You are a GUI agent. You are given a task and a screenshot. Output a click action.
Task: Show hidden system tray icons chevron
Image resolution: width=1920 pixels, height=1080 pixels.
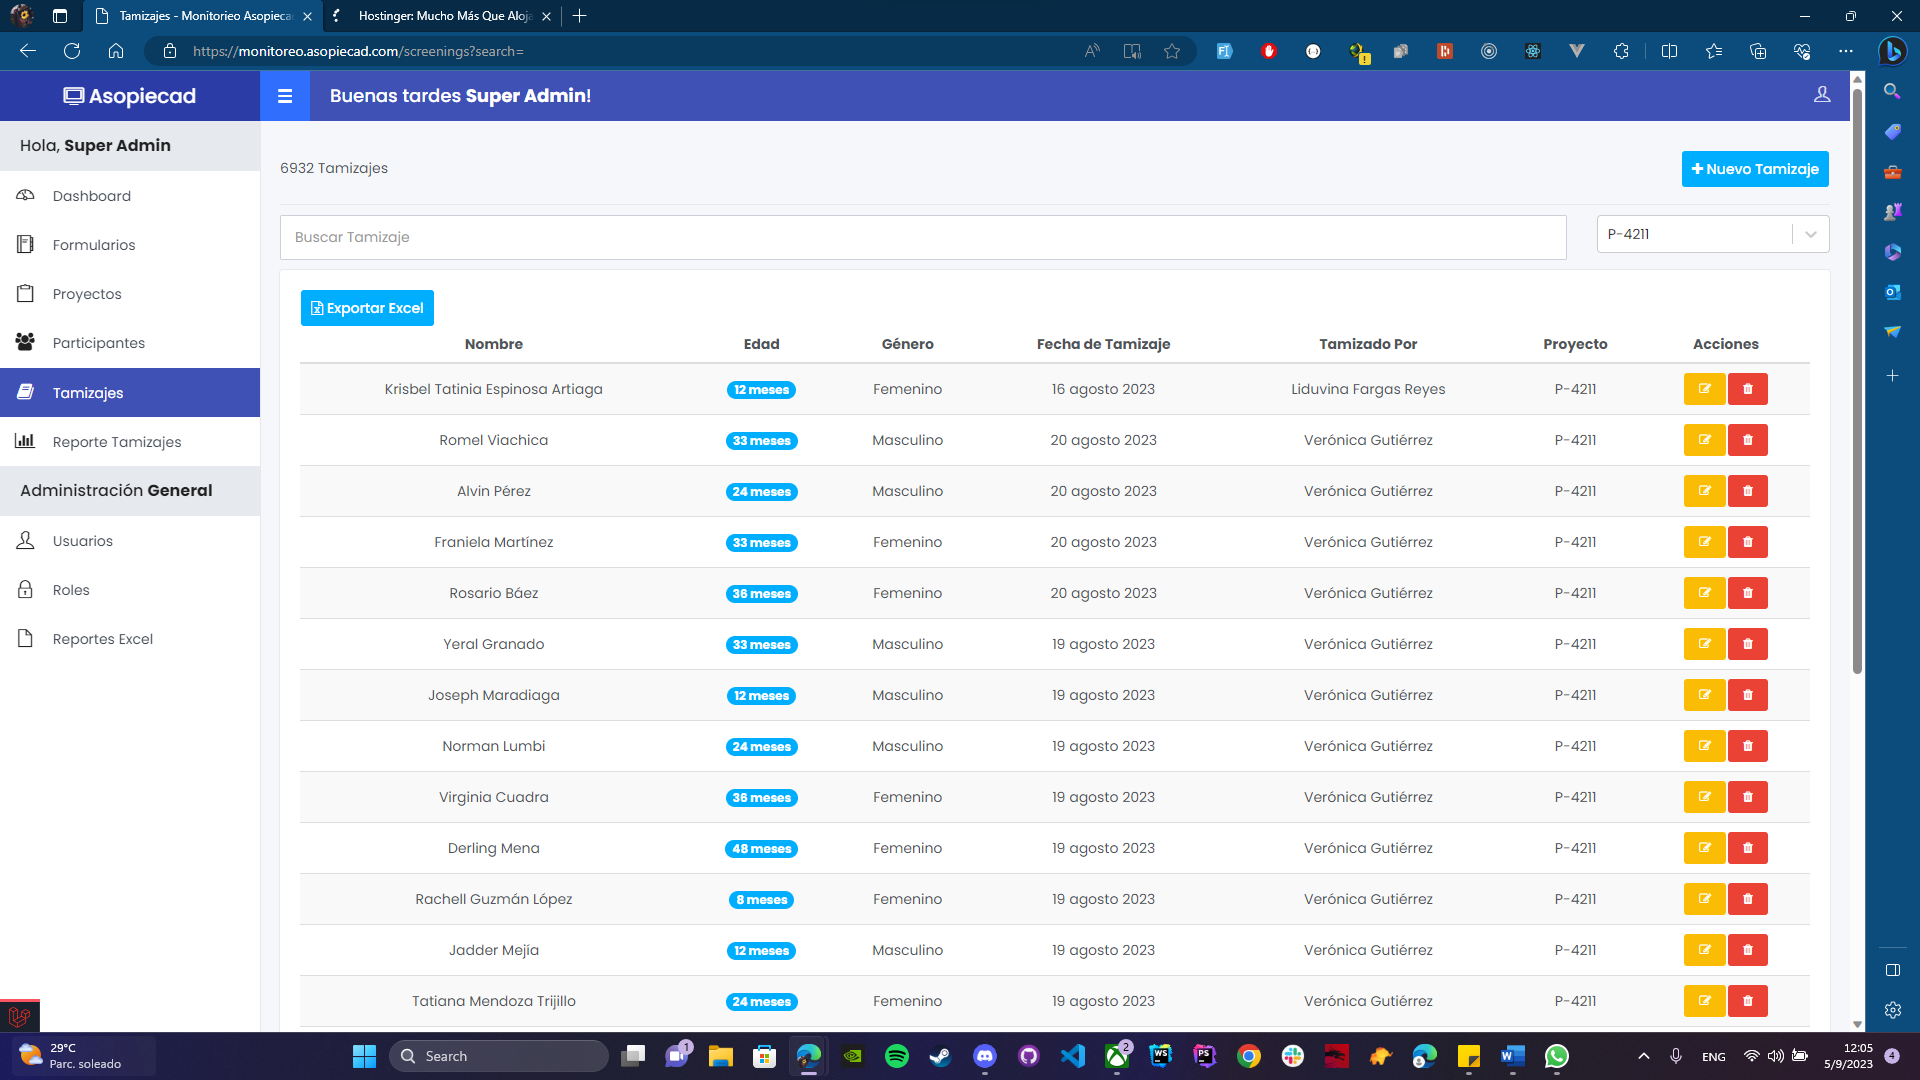coord(1643,1056)
